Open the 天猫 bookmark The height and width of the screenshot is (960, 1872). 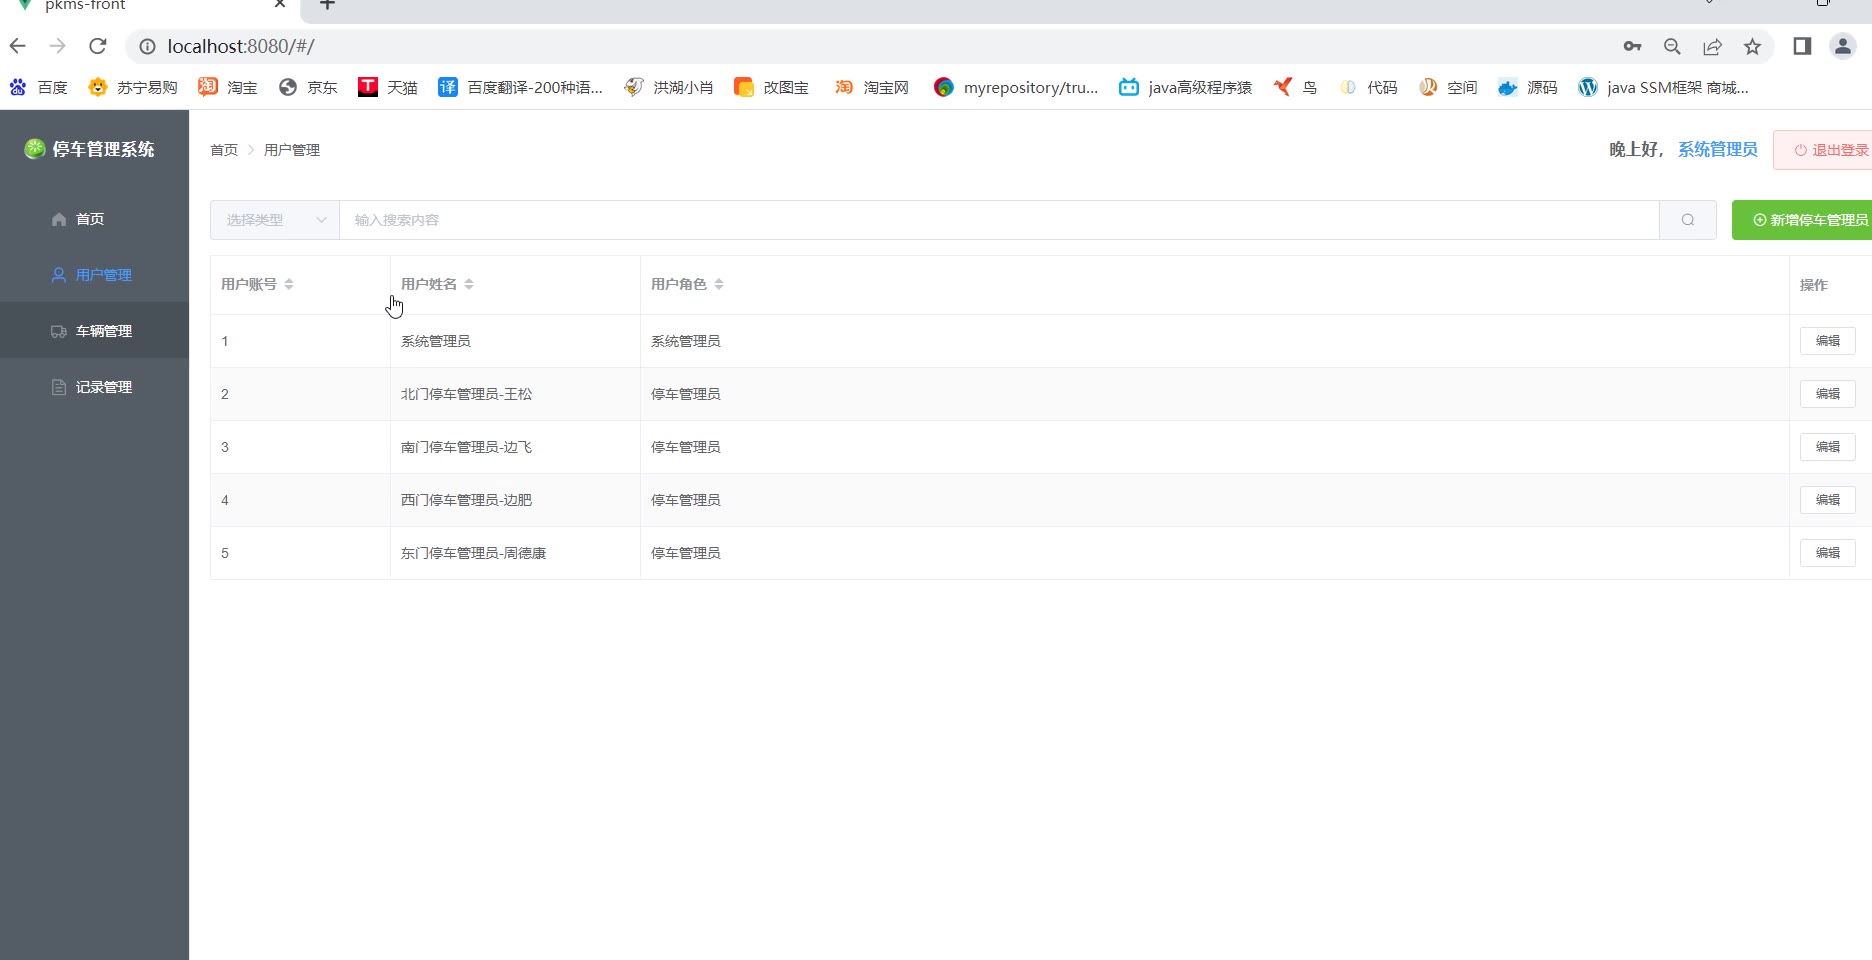(x=388, y=88)
